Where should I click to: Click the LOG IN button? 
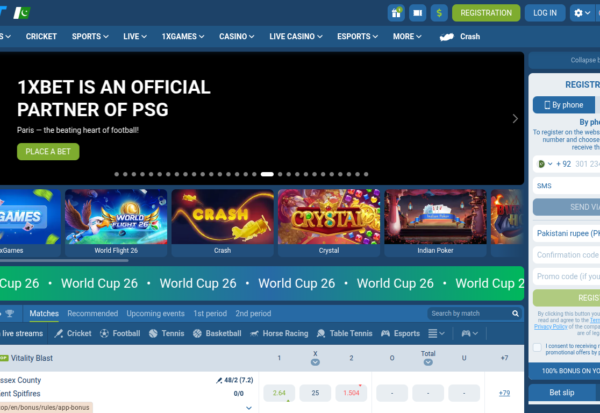(x=545, y=13)
